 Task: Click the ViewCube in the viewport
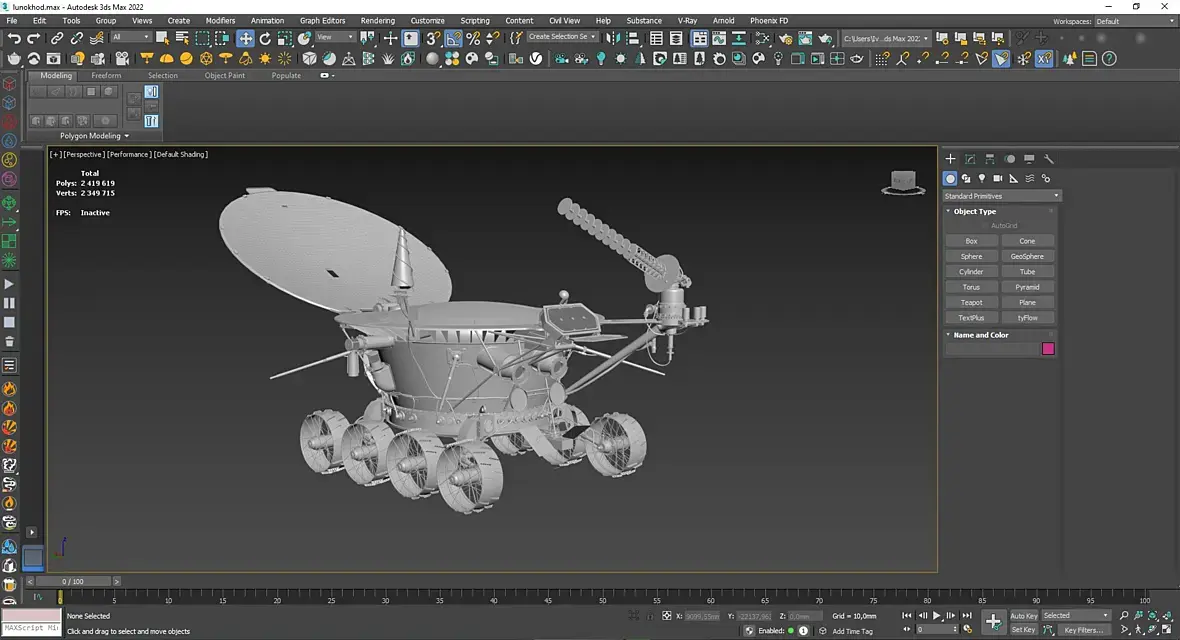point(903,182)
